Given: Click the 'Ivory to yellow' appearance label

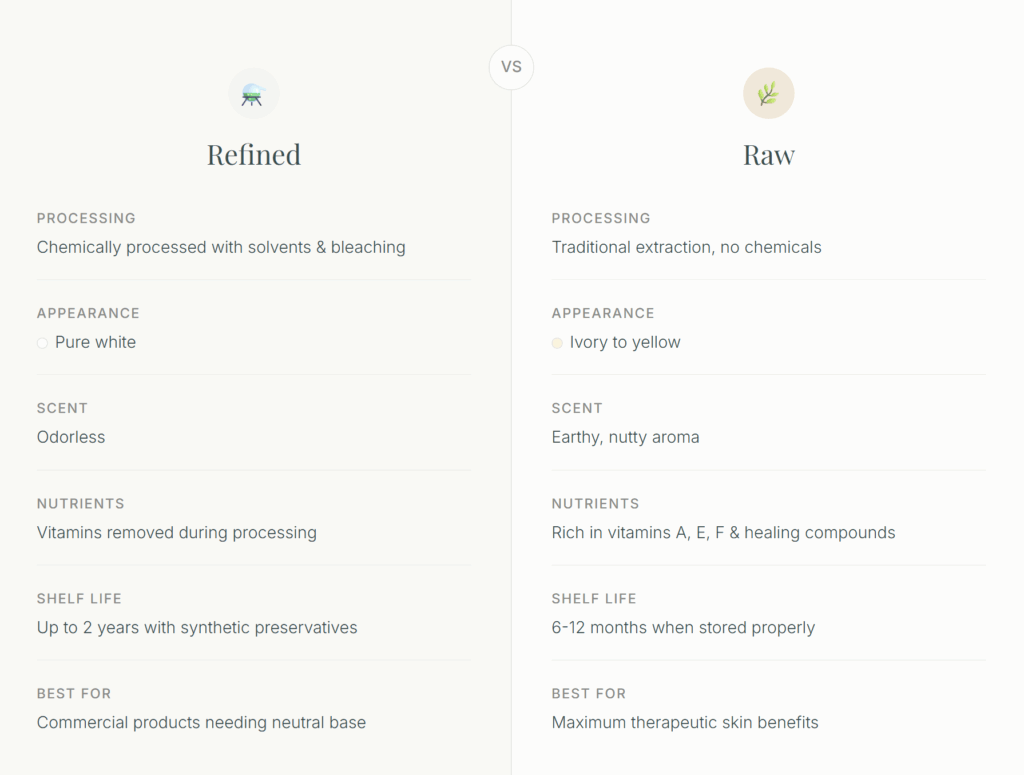Looking at the screenshot, I should click(625, 342).
